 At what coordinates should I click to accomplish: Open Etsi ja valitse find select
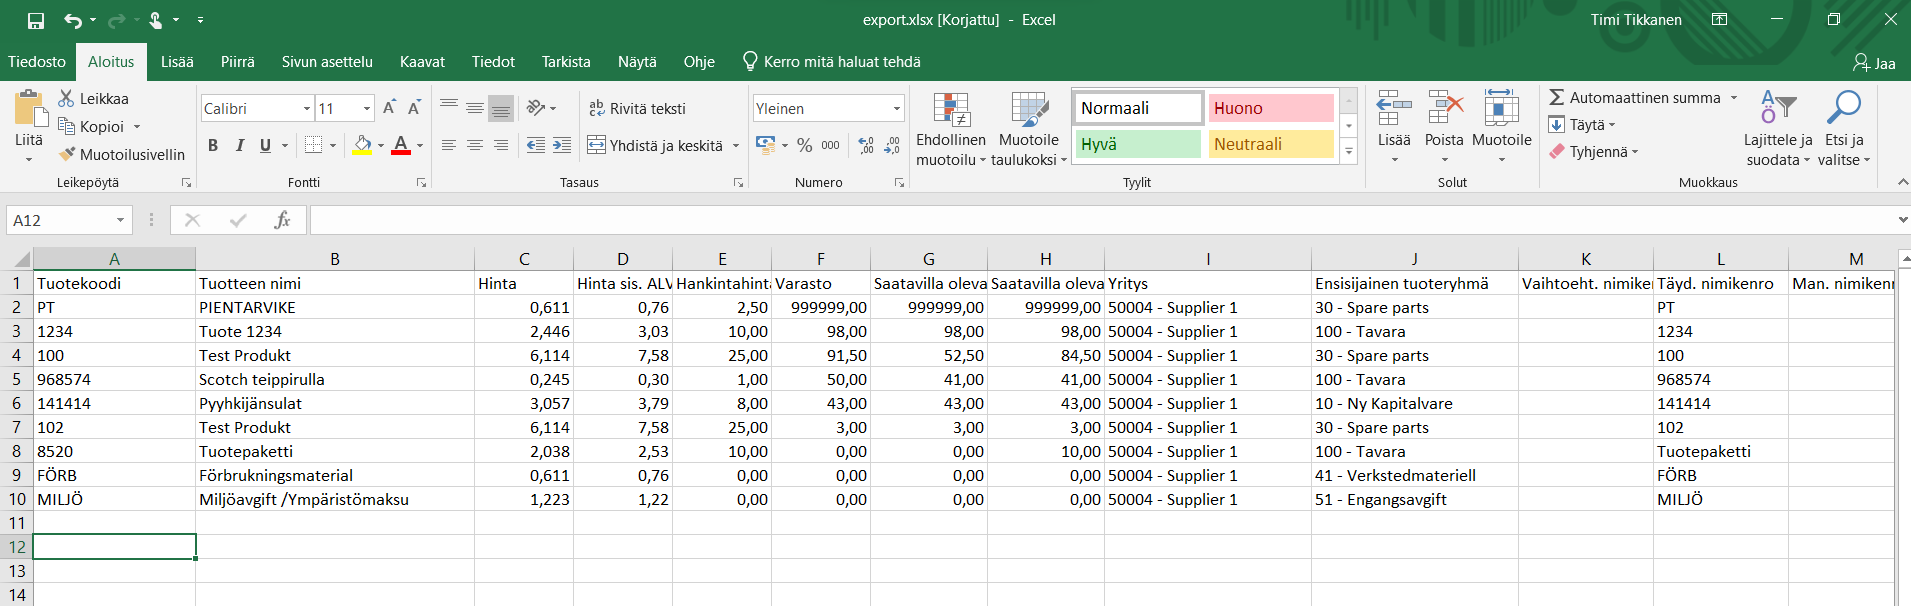[x=1844, y=129]
